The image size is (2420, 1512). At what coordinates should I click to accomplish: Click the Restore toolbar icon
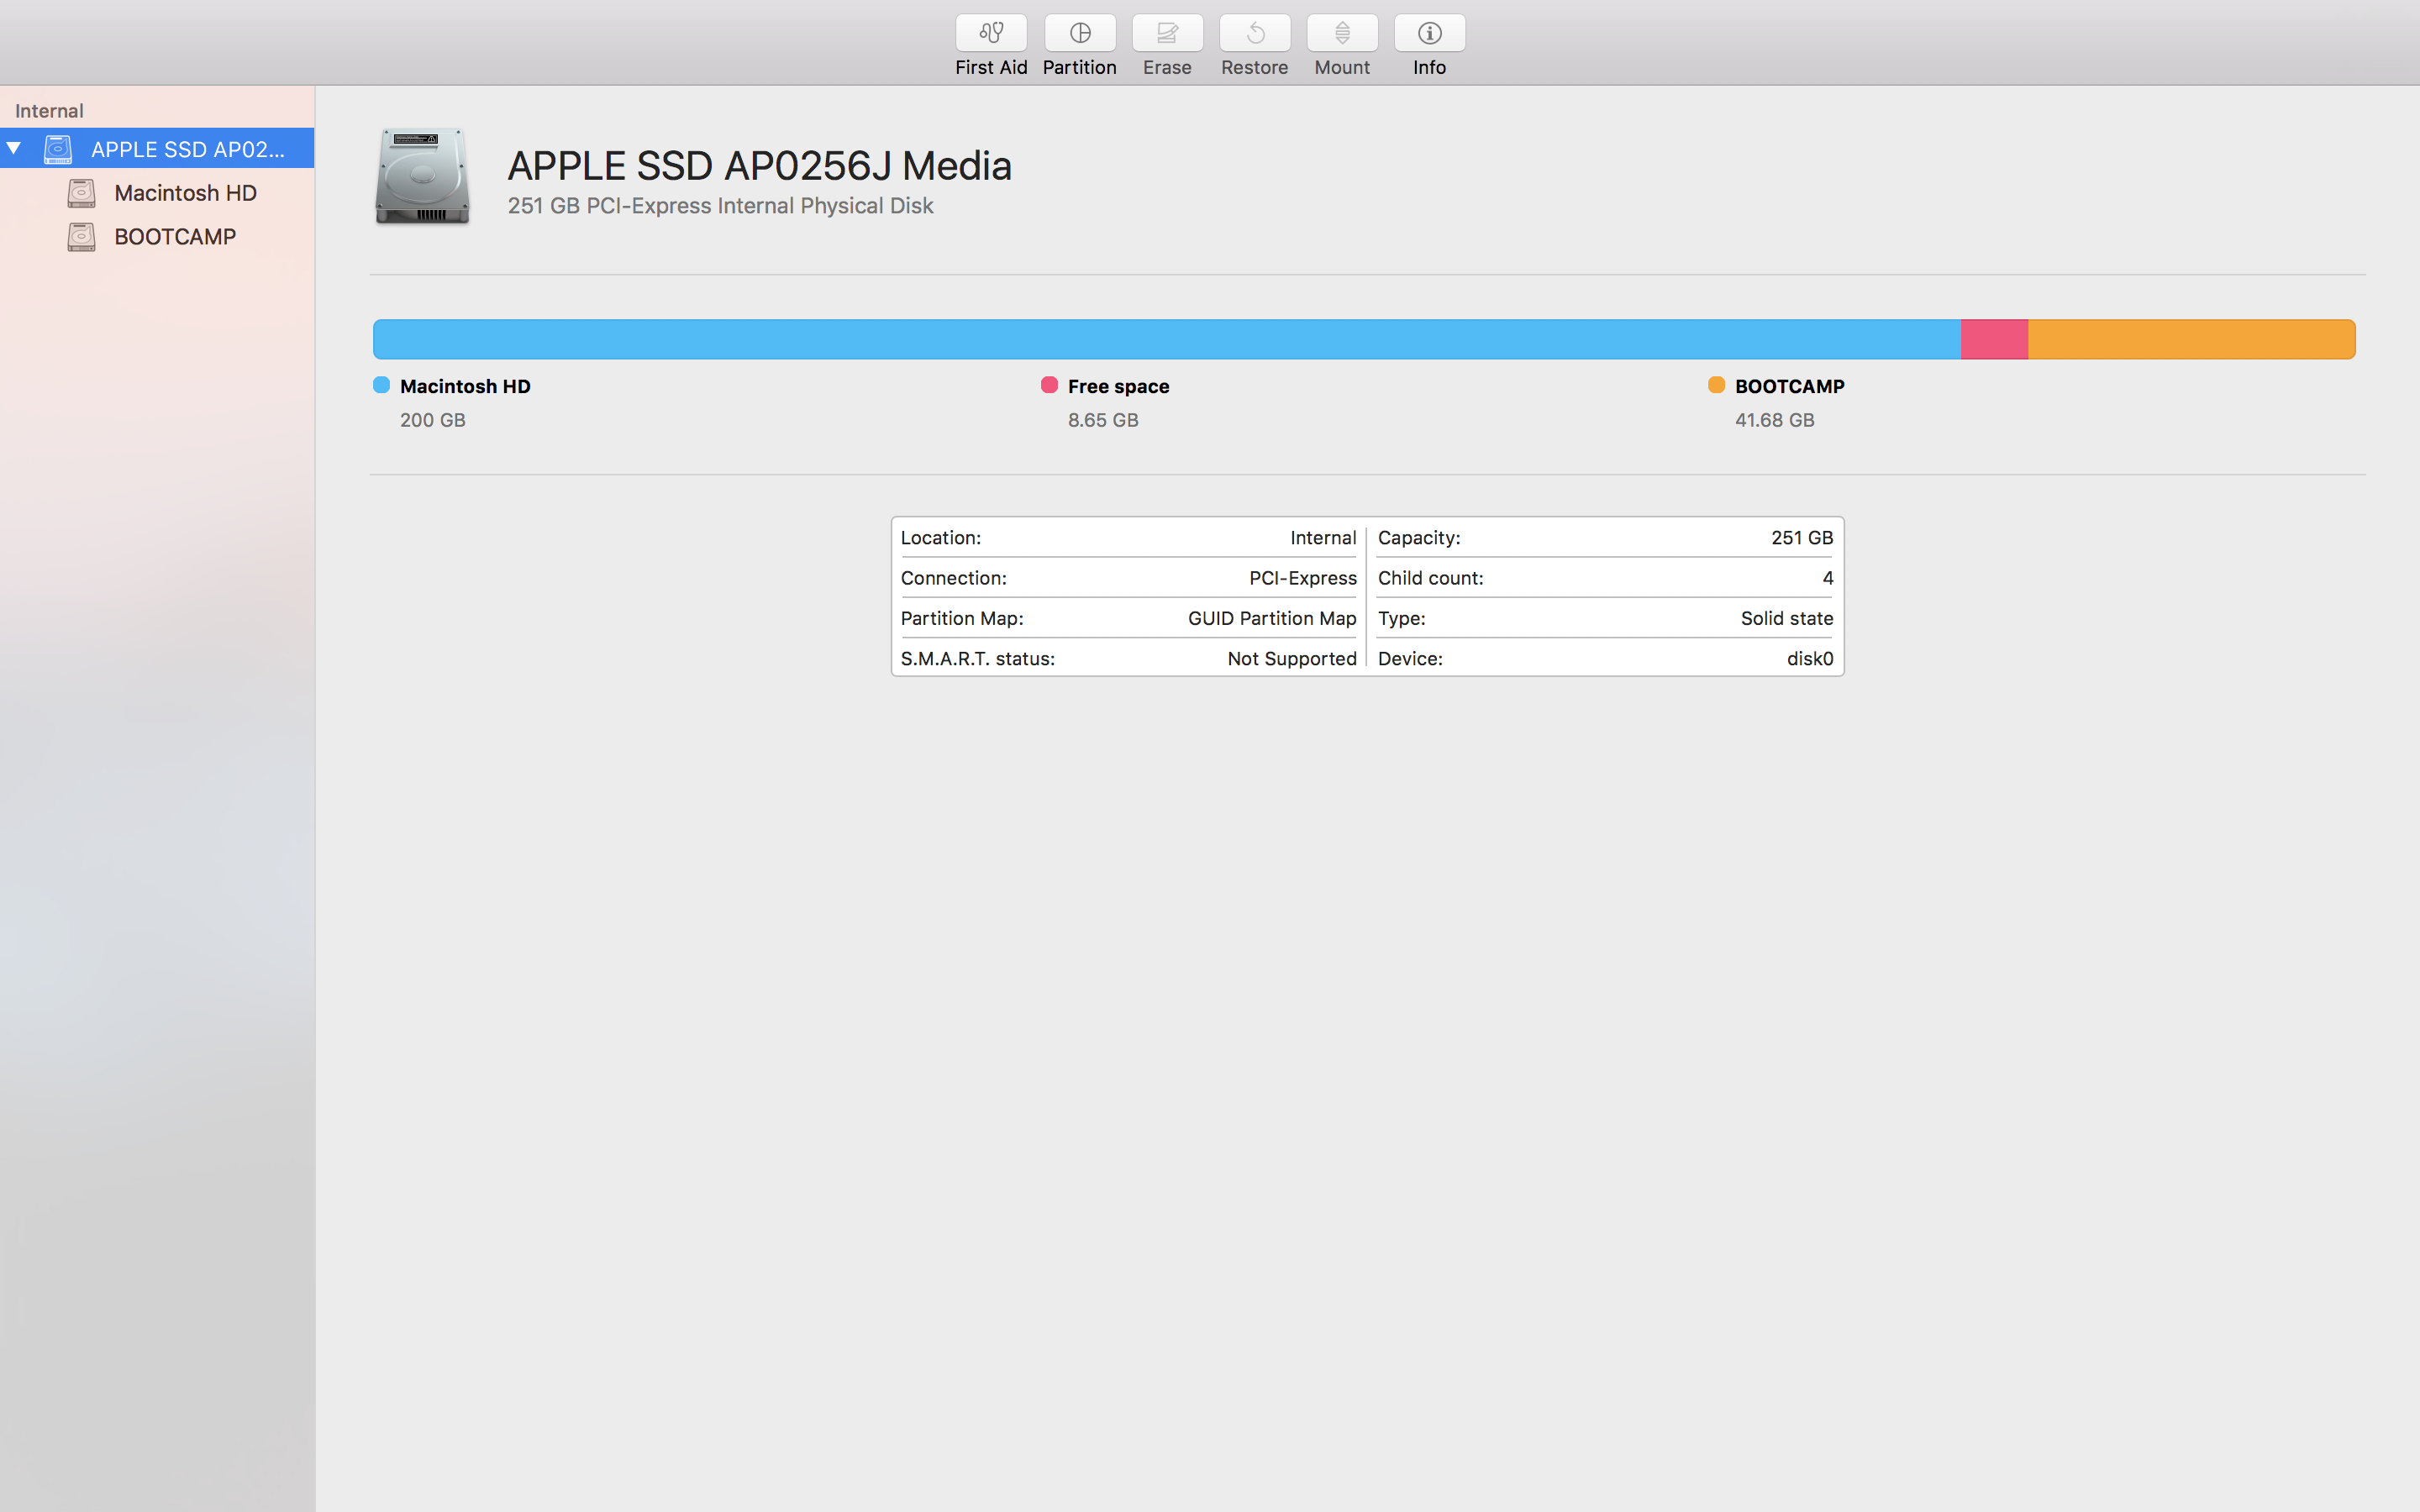tap(1254, 33)
